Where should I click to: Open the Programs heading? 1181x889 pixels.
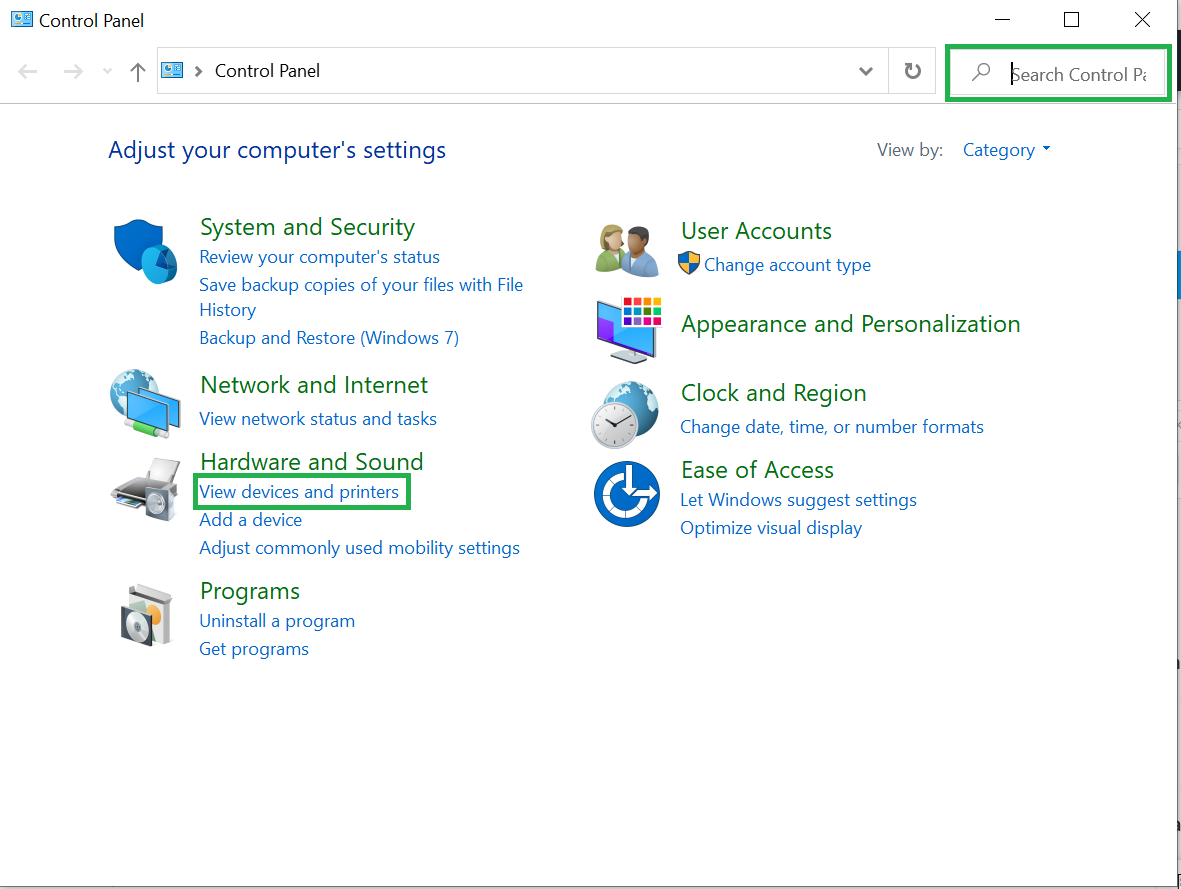pos(250,591)
